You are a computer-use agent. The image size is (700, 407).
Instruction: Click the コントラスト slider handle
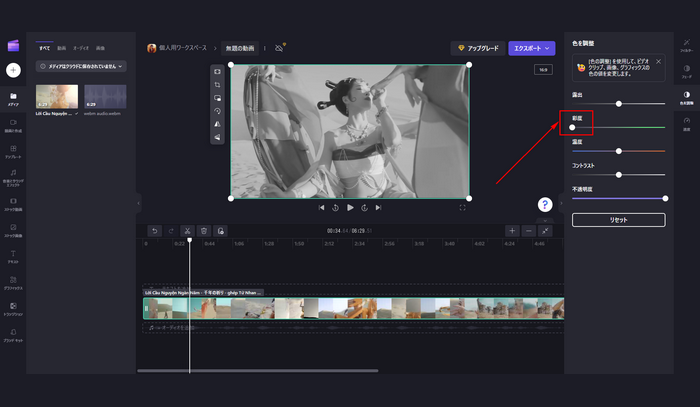click(619, 174)
